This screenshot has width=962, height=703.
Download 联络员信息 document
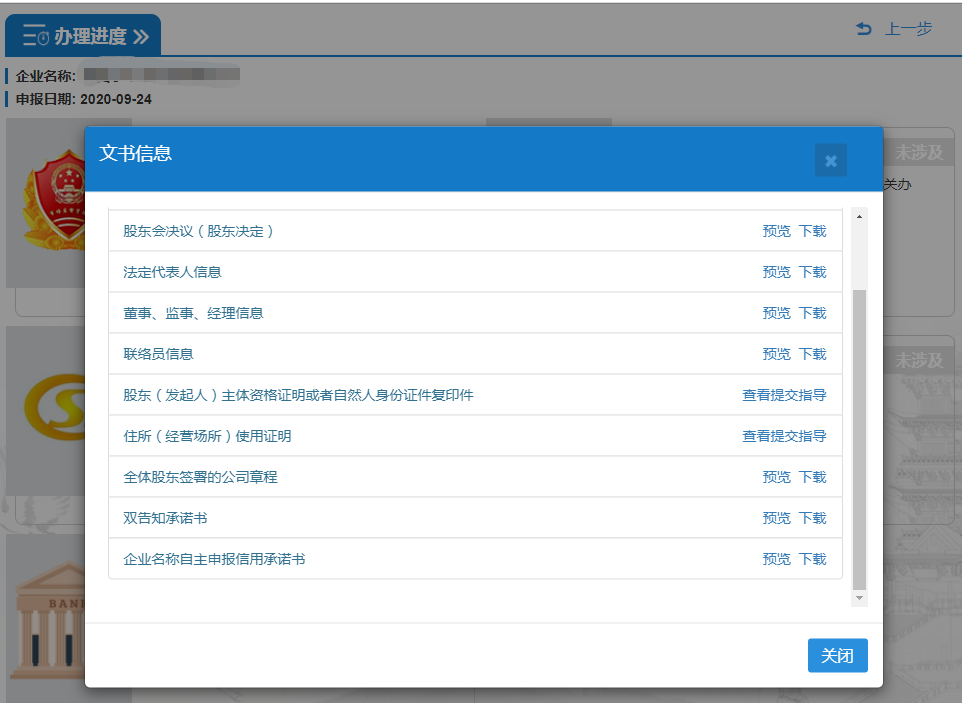[812, 354]
